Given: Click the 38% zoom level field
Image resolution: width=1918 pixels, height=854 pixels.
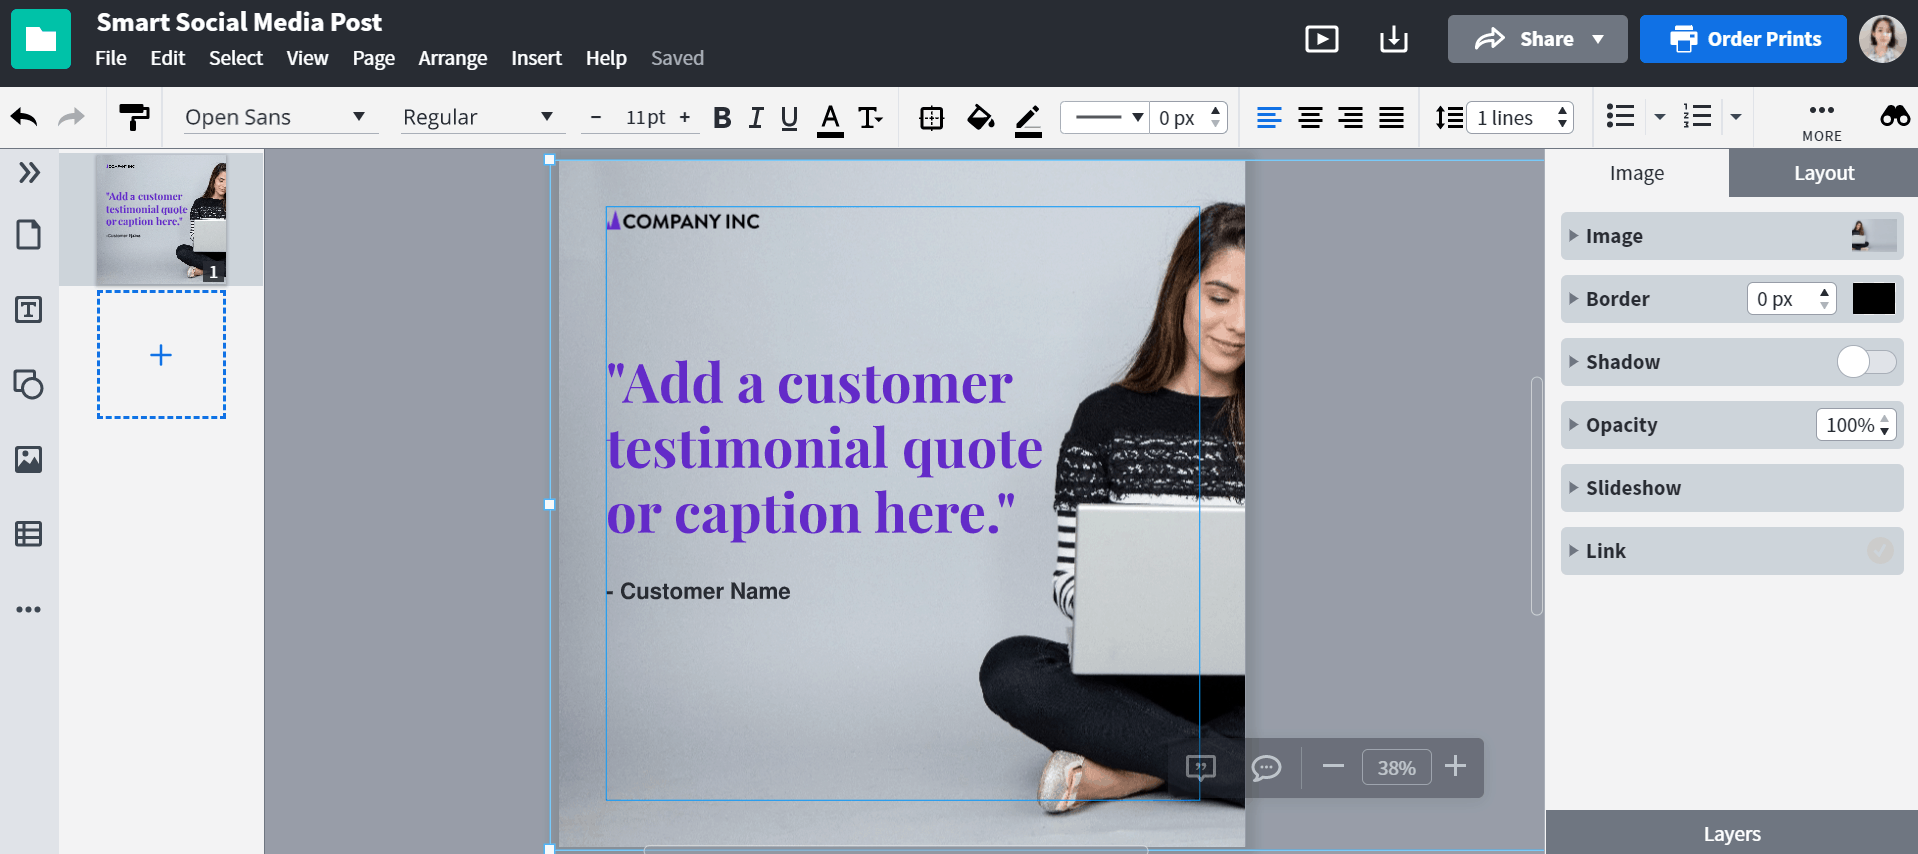Looking at the screenshot, I should (1396, 768).
